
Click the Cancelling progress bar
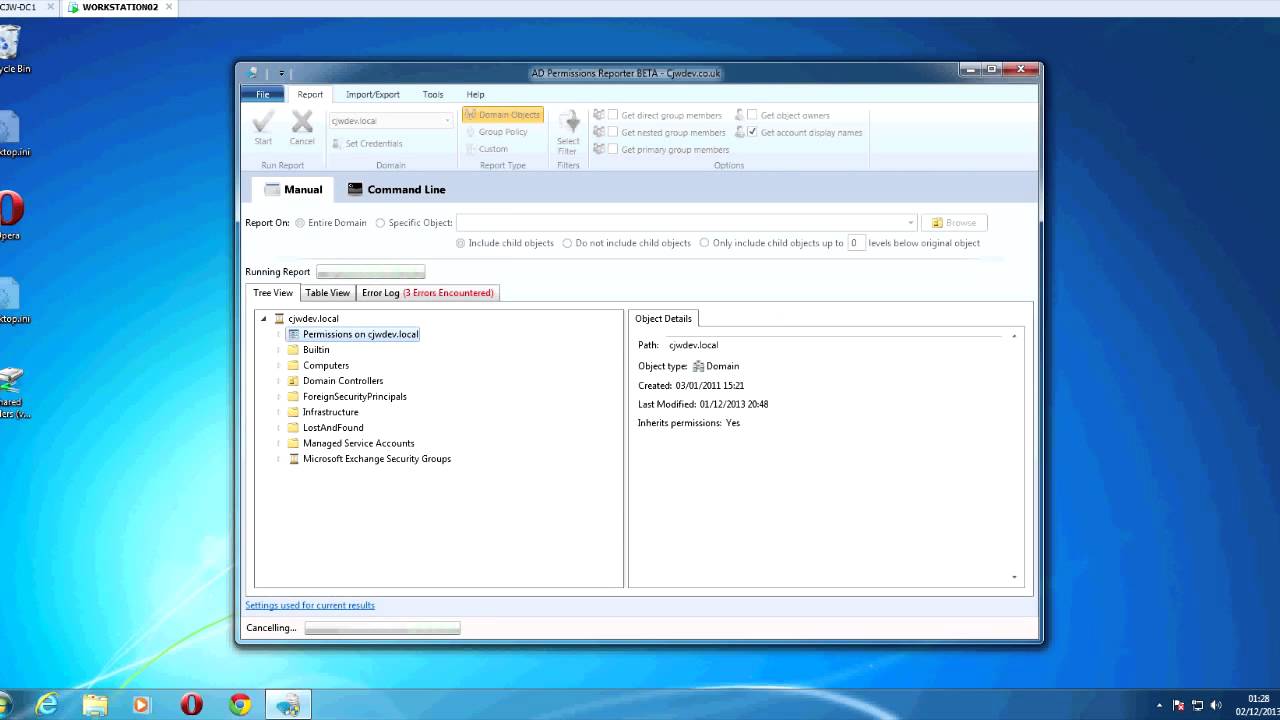coord(382,628)
